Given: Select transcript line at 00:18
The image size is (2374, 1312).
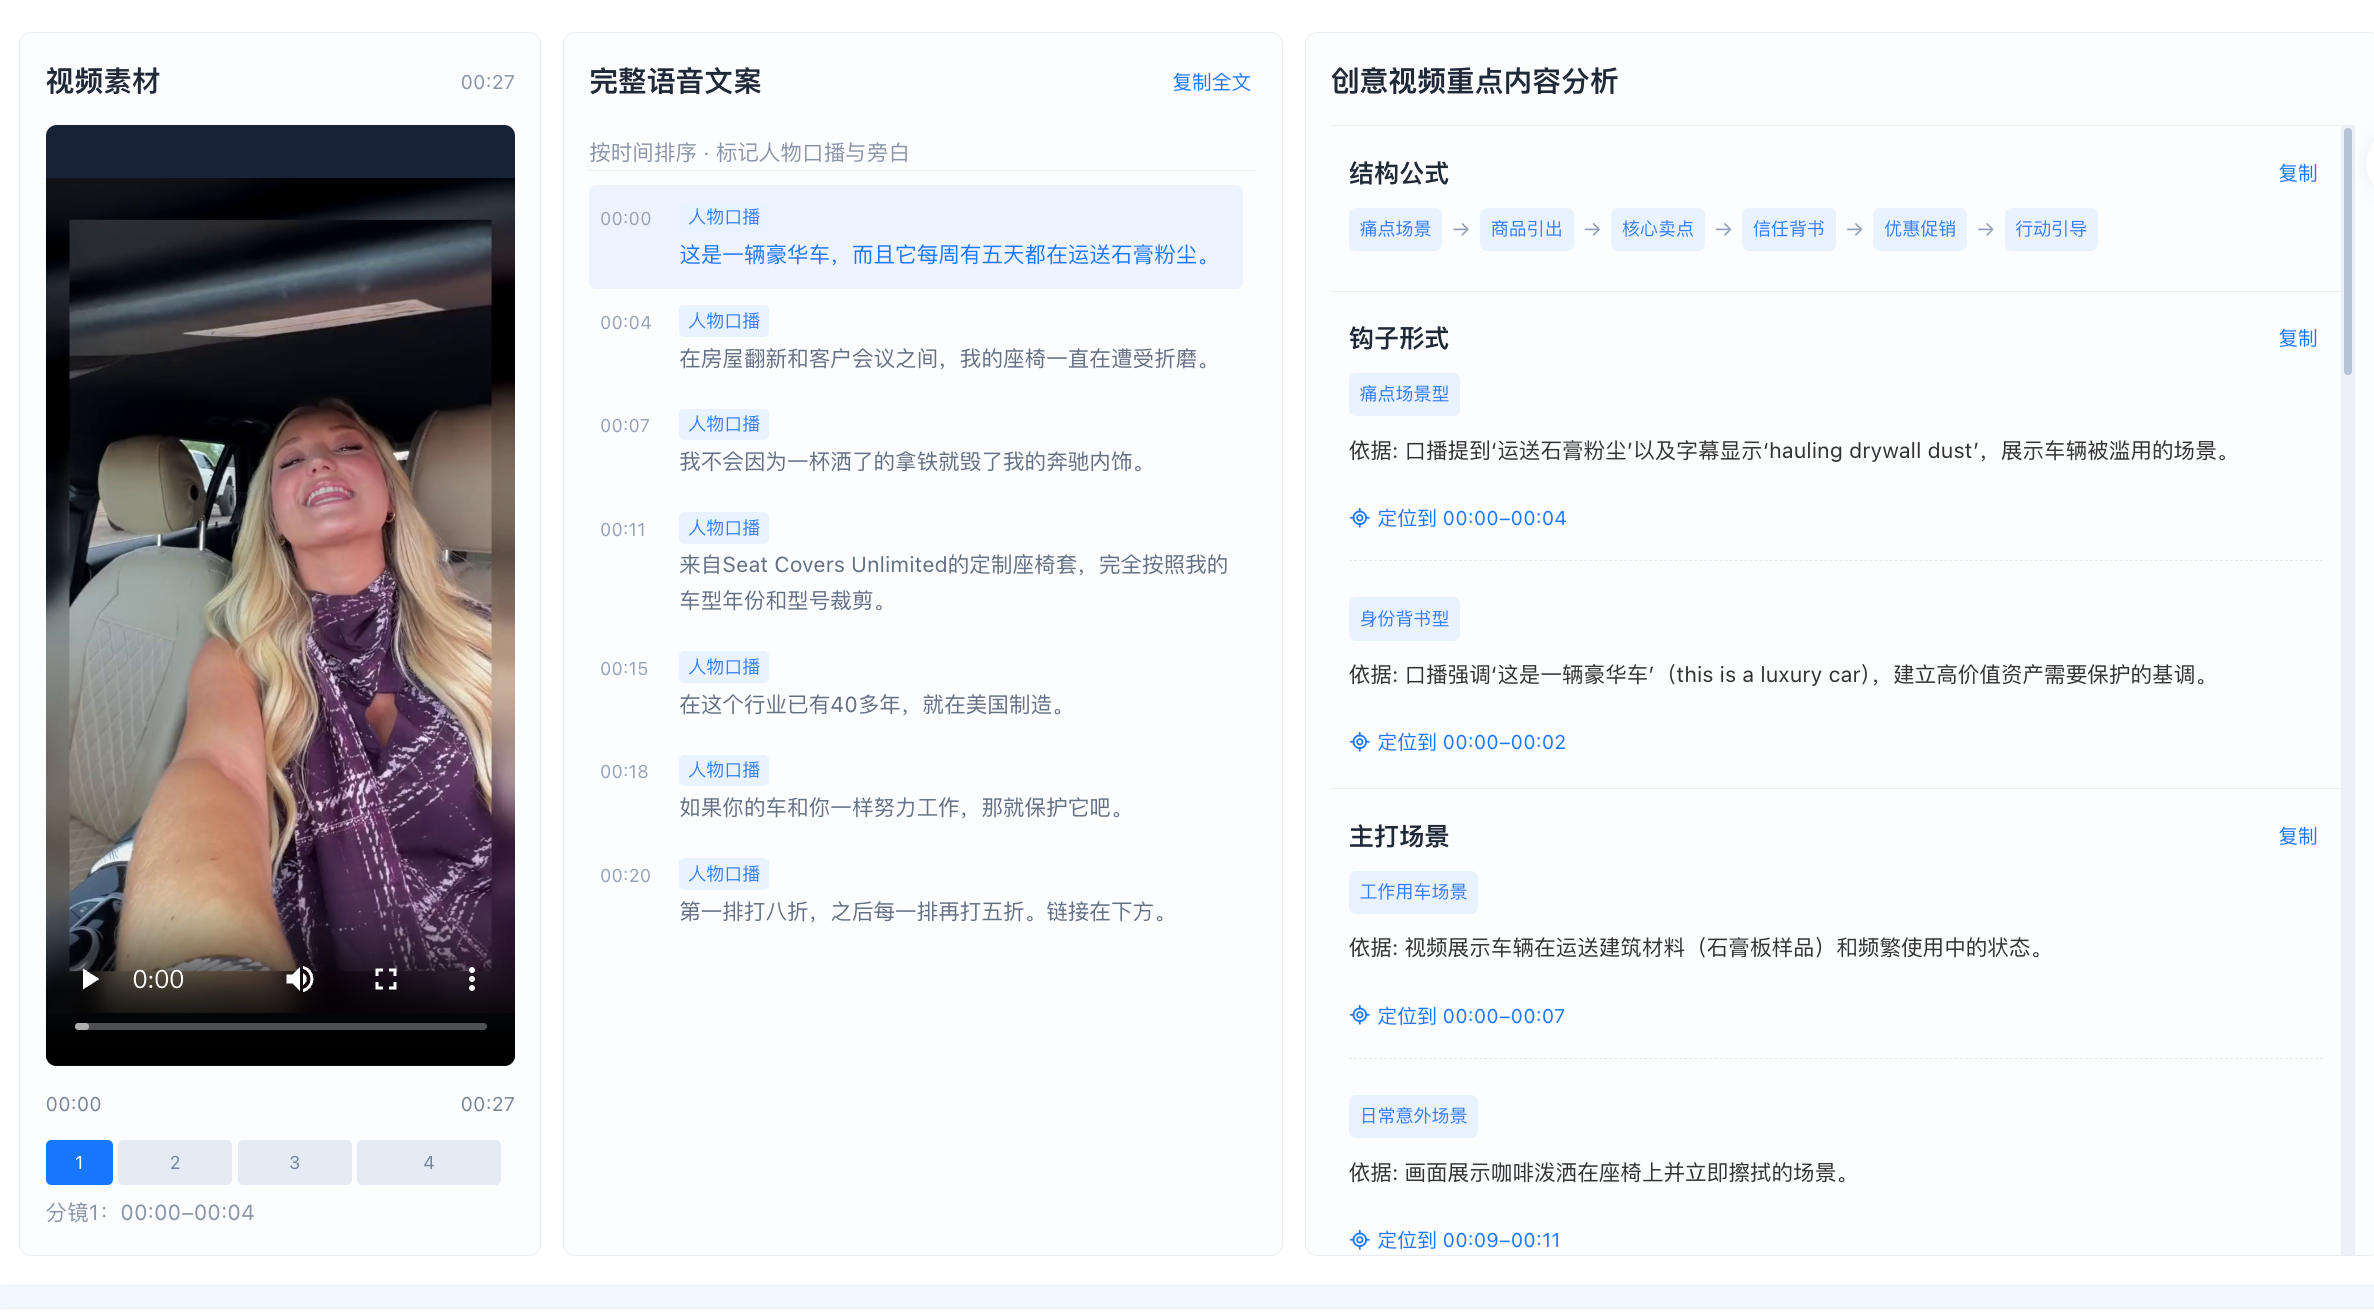Looking at the screenshot, I should (915, 789).
